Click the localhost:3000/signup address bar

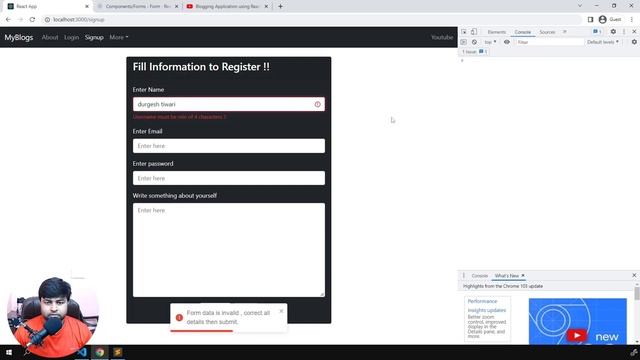click(312, 19)
